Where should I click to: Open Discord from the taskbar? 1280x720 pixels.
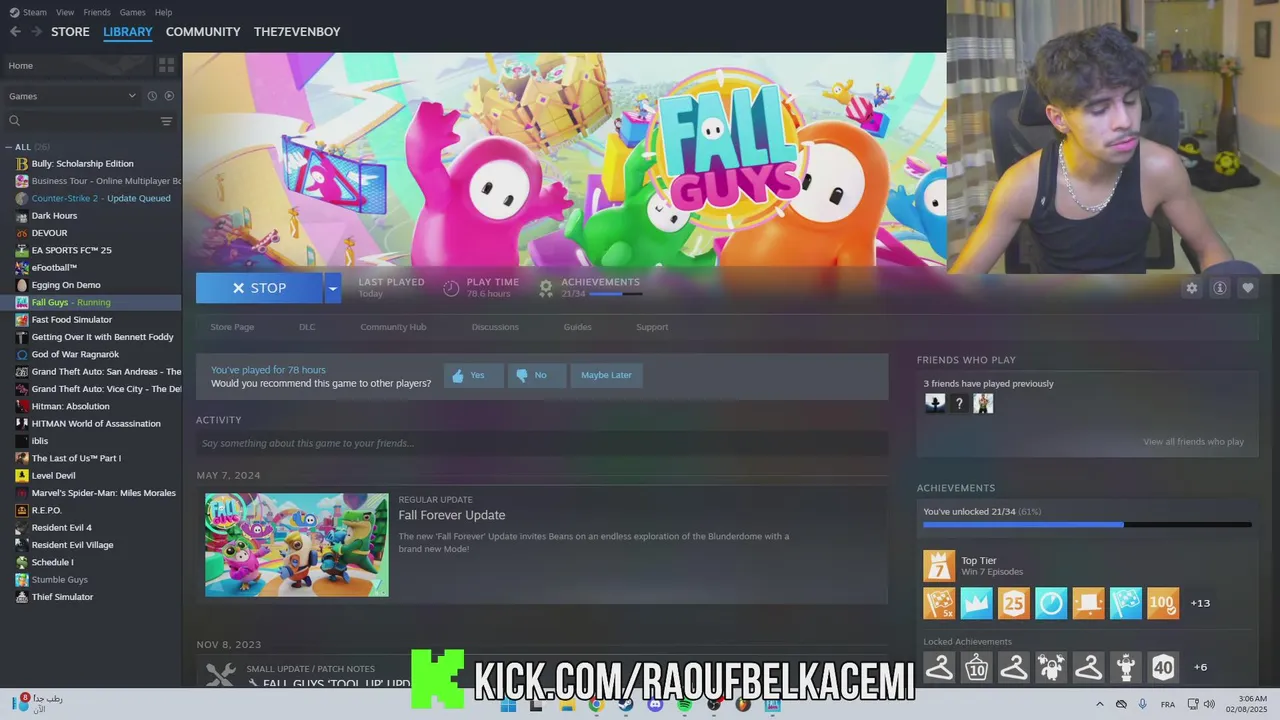point(655,705)
